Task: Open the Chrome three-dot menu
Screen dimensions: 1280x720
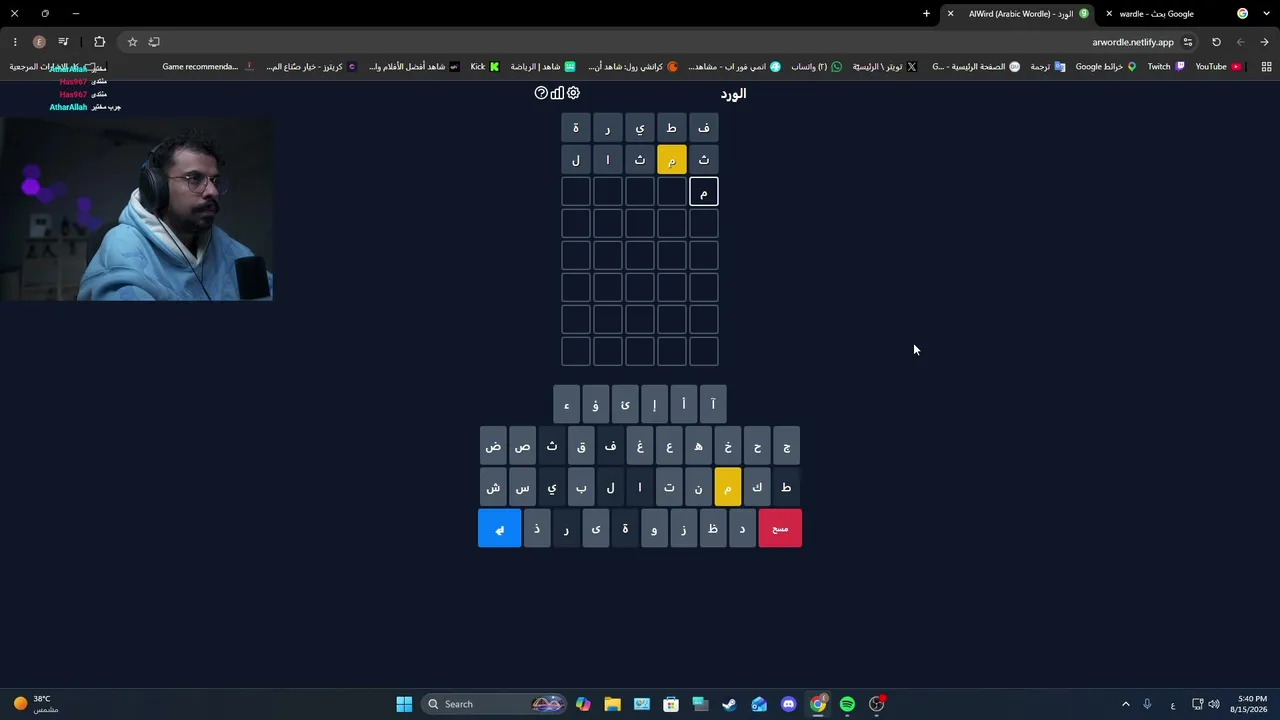Action: (15, 42)
